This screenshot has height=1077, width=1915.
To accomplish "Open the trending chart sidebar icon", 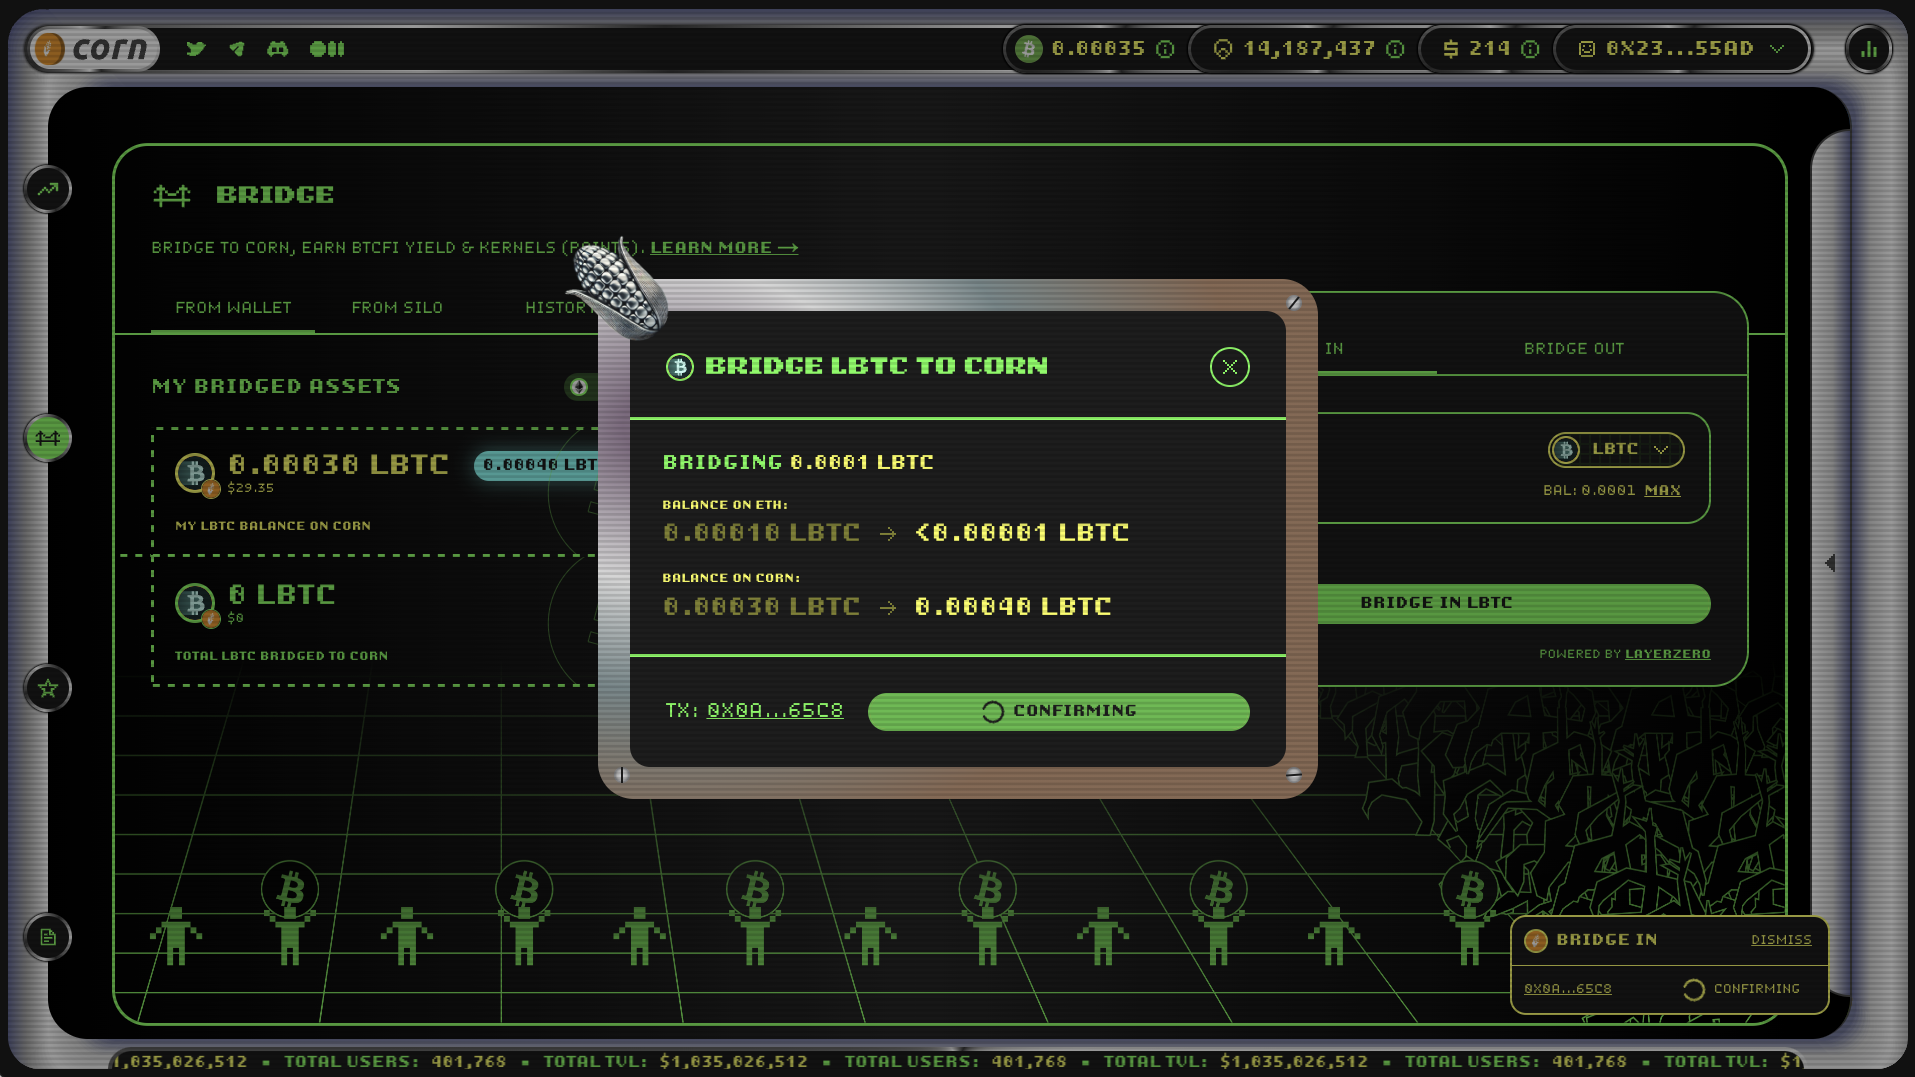I will [x=48, y=188].
